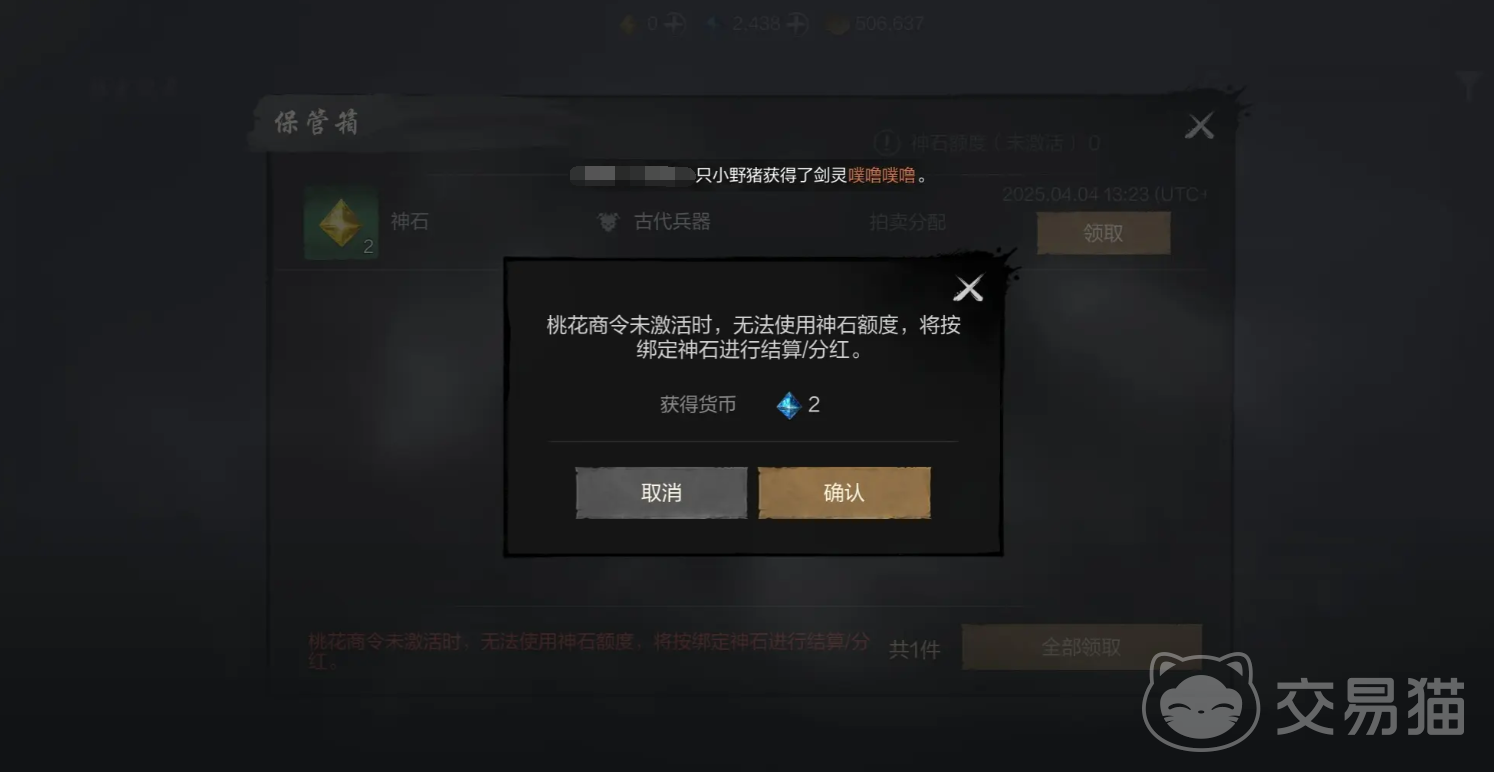This screenshot has width=1494, height=772.
Task: Click the 获得货币 amount label
Action: tap(698, 405)
